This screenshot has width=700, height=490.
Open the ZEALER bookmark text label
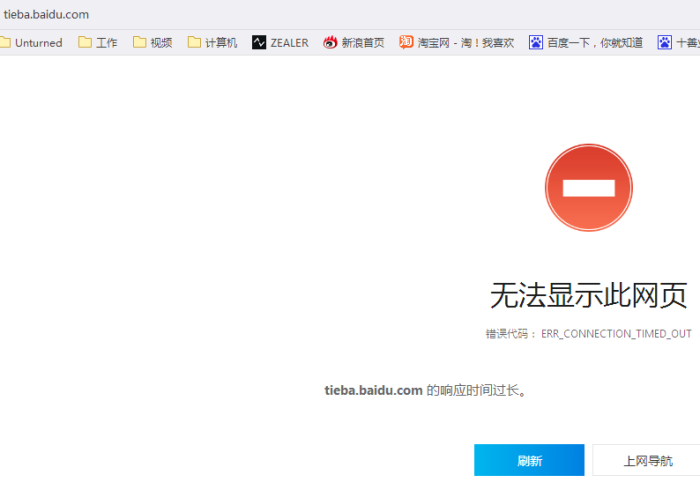pos(289,43)
